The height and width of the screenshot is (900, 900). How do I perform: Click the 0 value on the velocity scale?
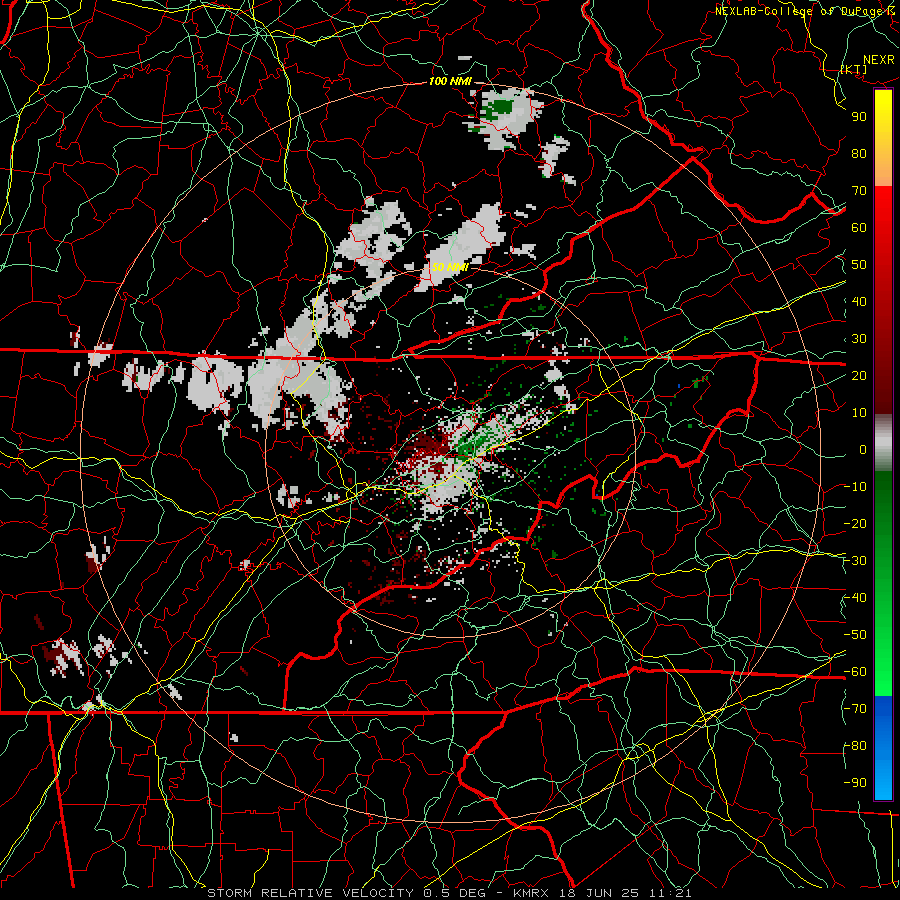click(x=863, y=450)
